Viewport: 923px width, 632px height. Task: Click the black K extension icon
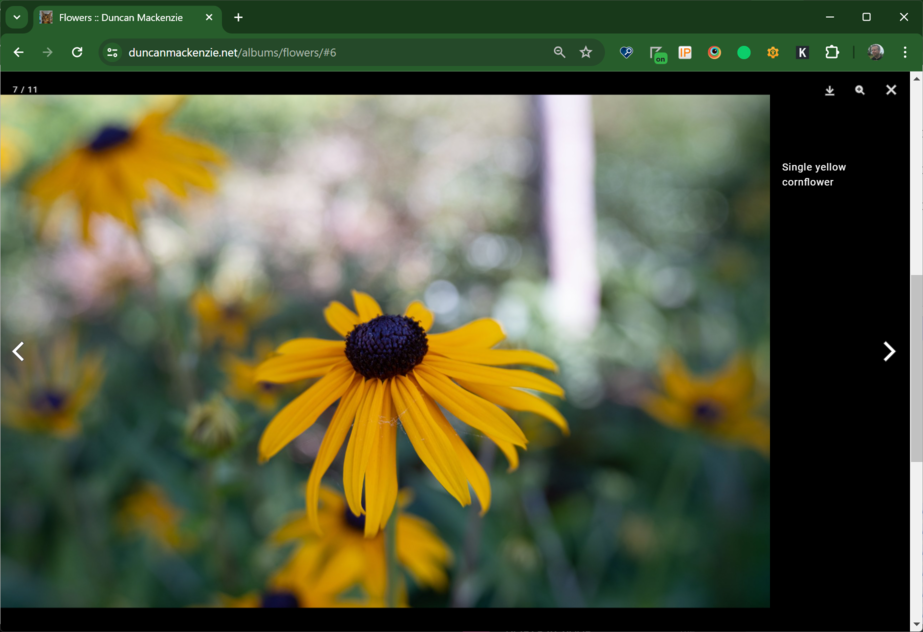(x=802, y=53)
